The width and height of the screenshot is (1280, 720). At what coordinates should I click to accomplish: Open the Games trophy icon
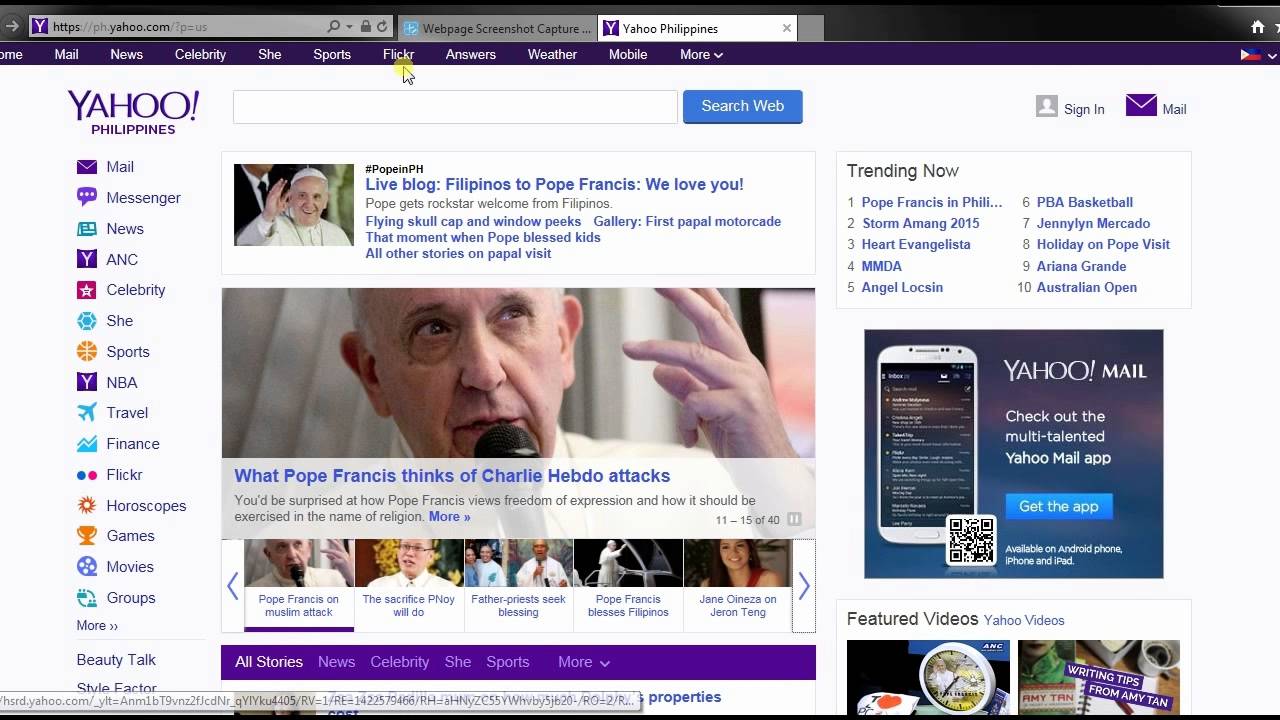[x=87, y=536]
